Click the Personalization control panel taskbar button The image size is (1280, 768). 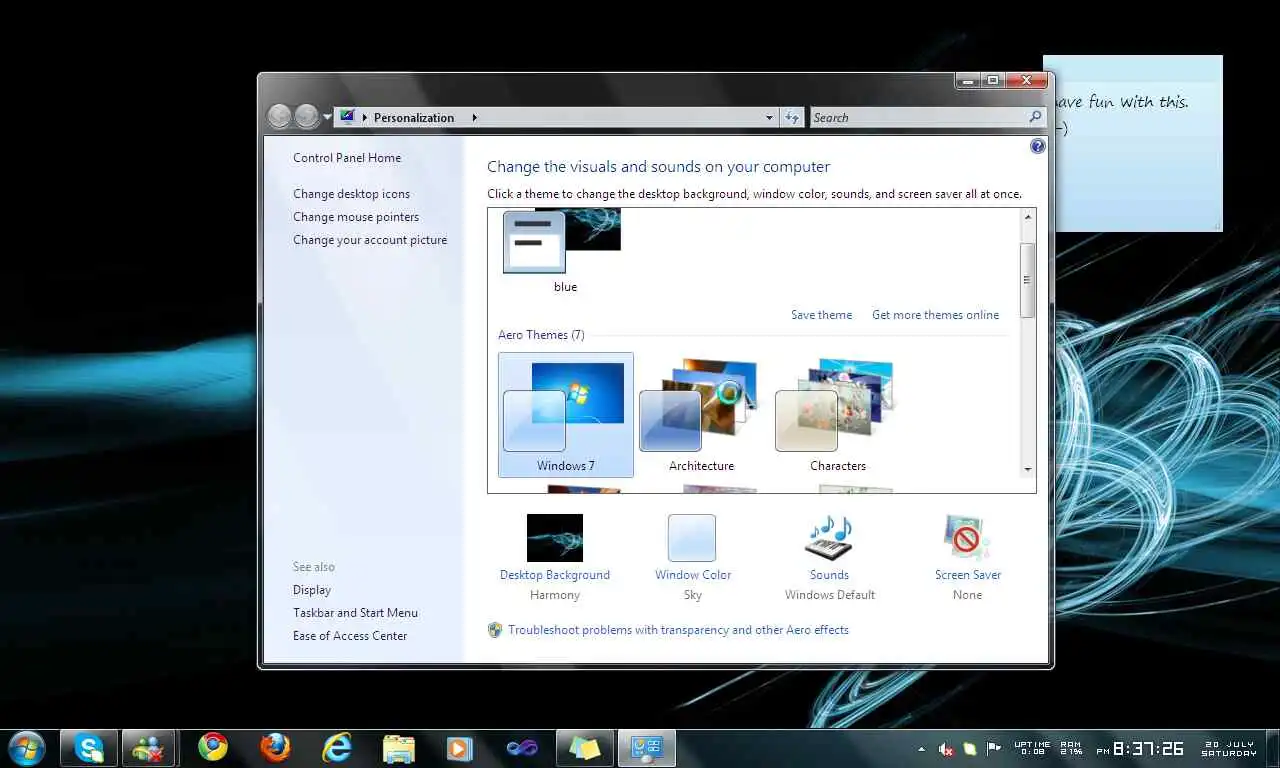(647, 748)
